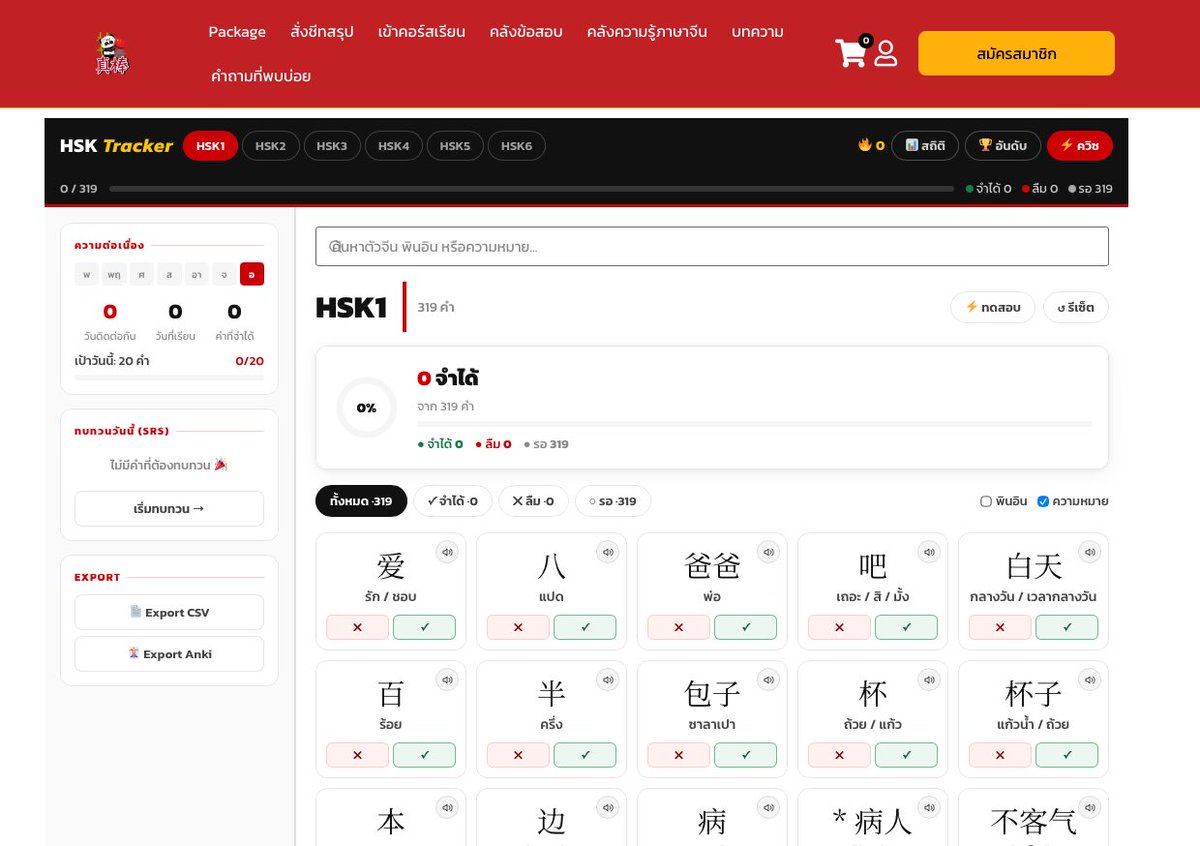Play audio for 爱 card
Screen dimensions: 1200x846
coord(447,551)
